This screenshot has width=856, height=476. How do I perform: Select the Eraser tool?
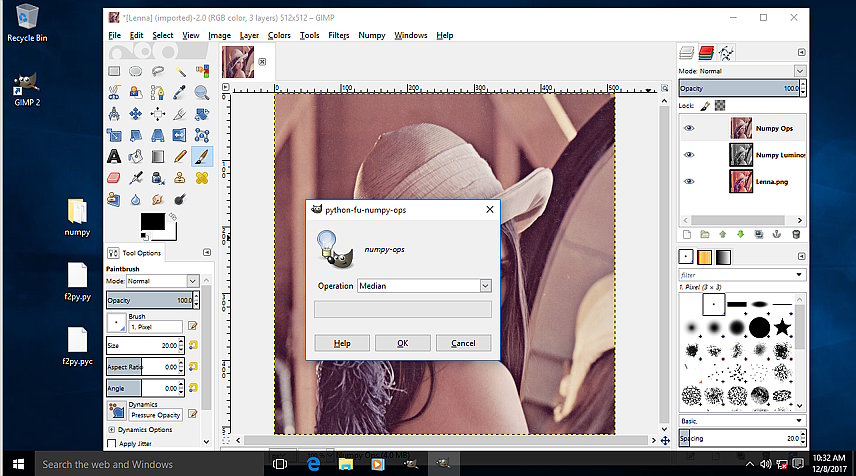pyautogui.click(x=114, y=178)
